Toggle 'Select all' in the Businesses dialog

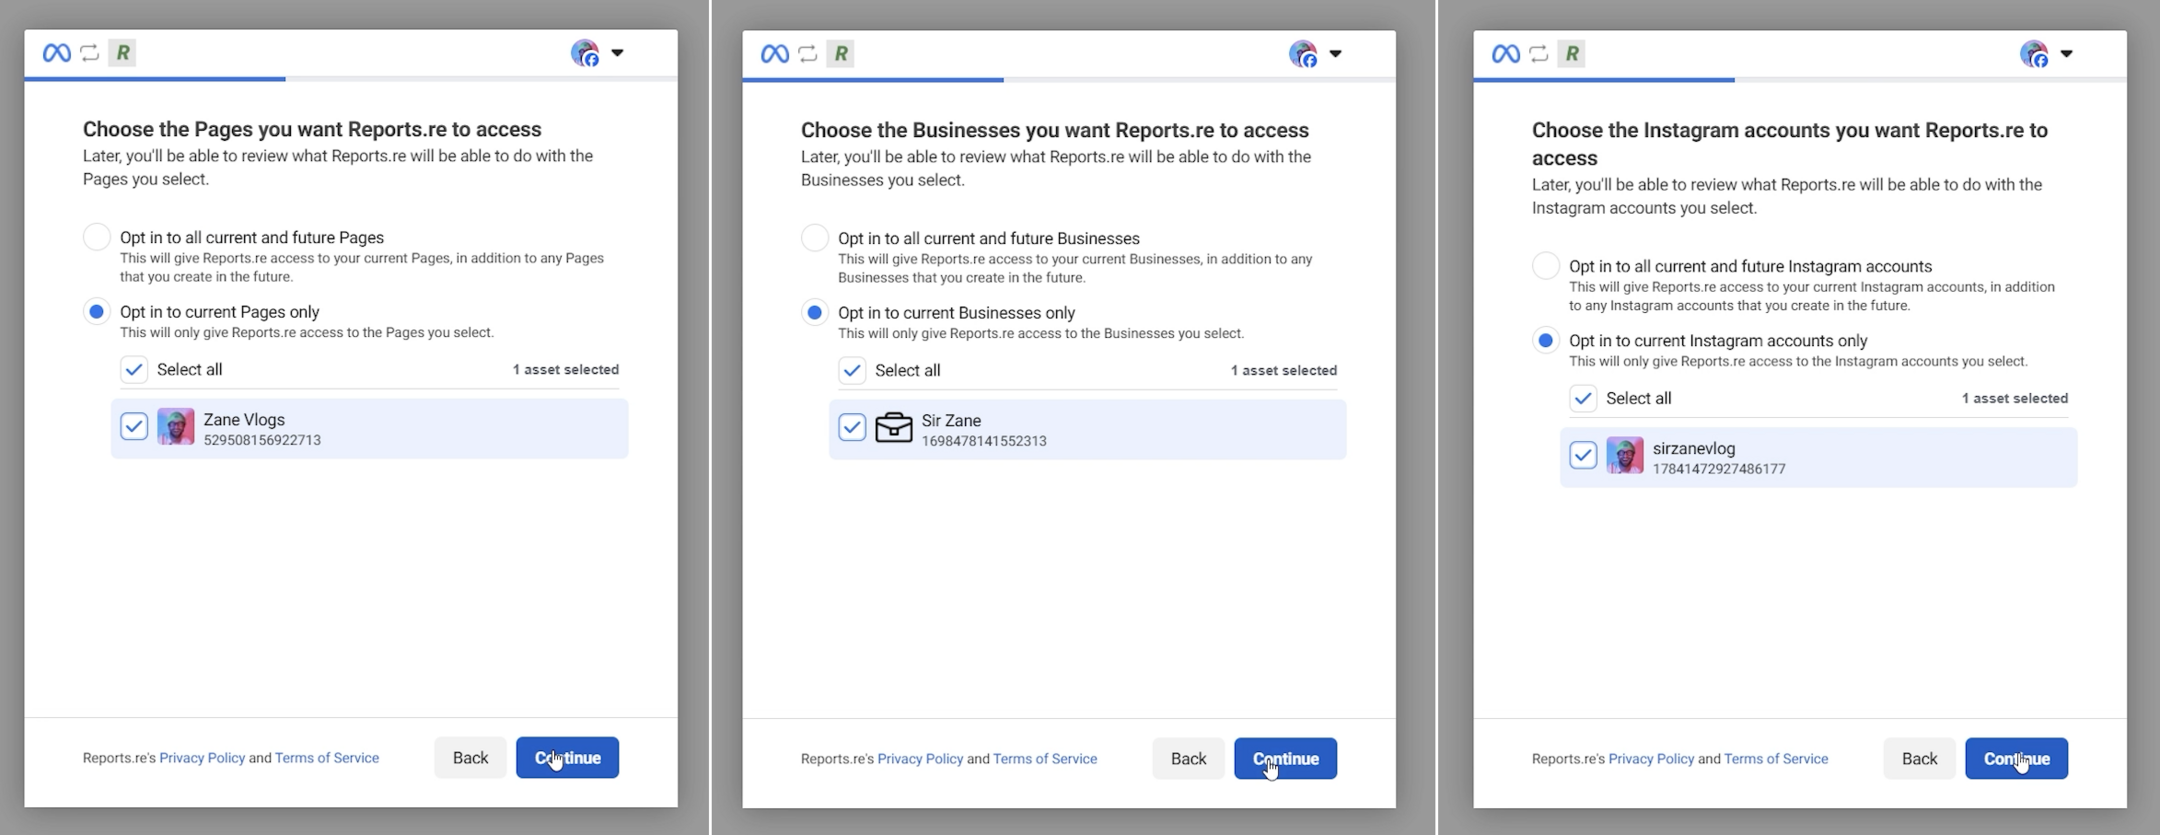852,371
